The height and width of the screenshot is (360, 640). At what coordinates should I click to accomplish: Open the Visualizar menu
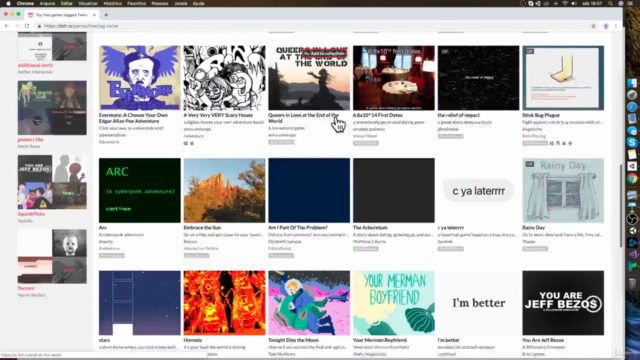(88, 3)
